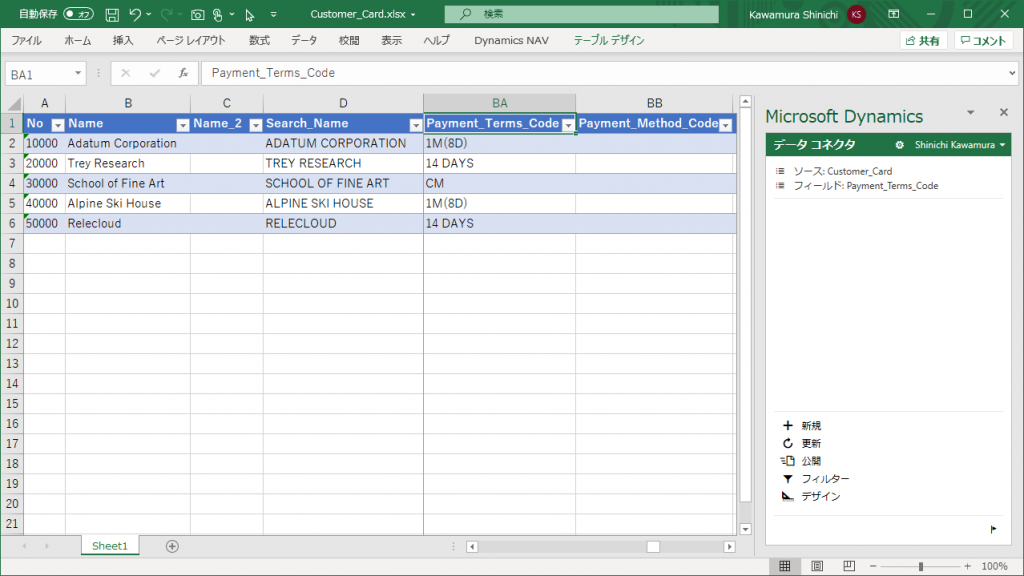Click the Select All corner triangle
This screenshot has width=1024, height=576.
[x=13, y=103]
